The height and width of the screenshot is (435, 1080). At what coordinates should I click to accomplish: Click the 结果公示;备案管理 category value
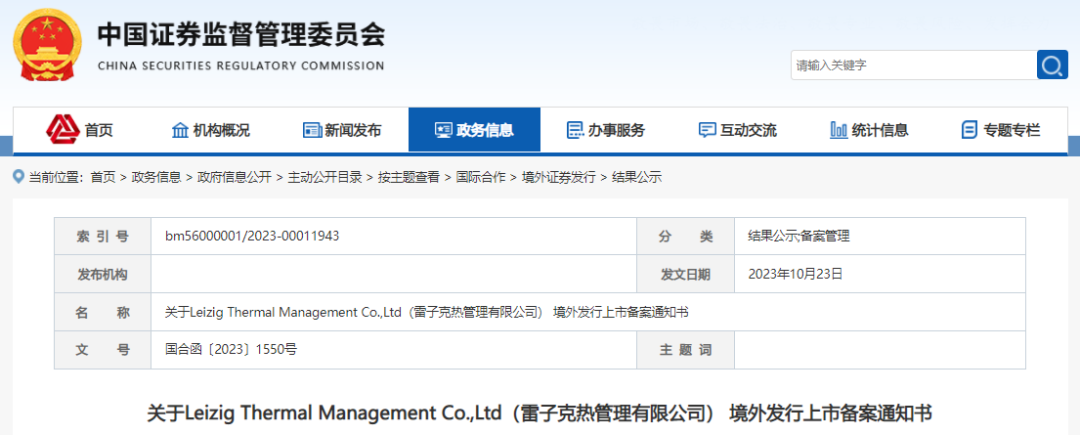(799, 236)
